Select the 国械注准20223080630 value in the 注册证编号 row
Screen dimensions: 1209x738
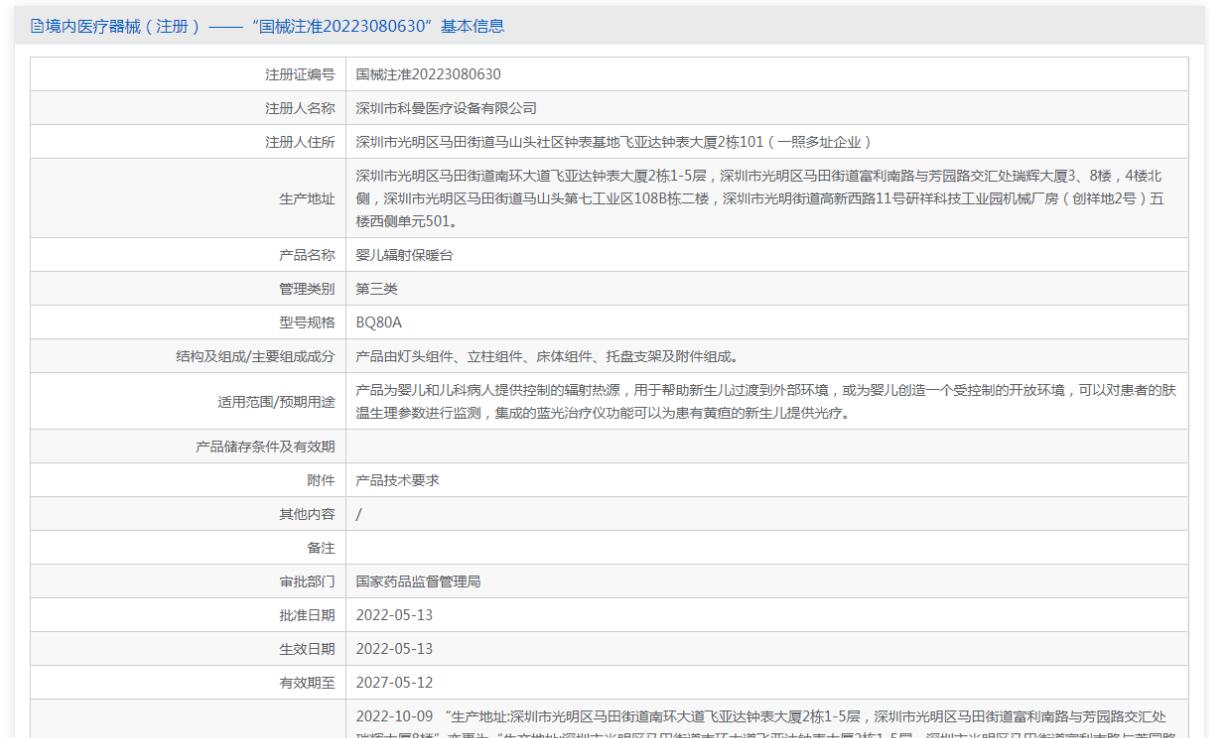pos(428,74)
